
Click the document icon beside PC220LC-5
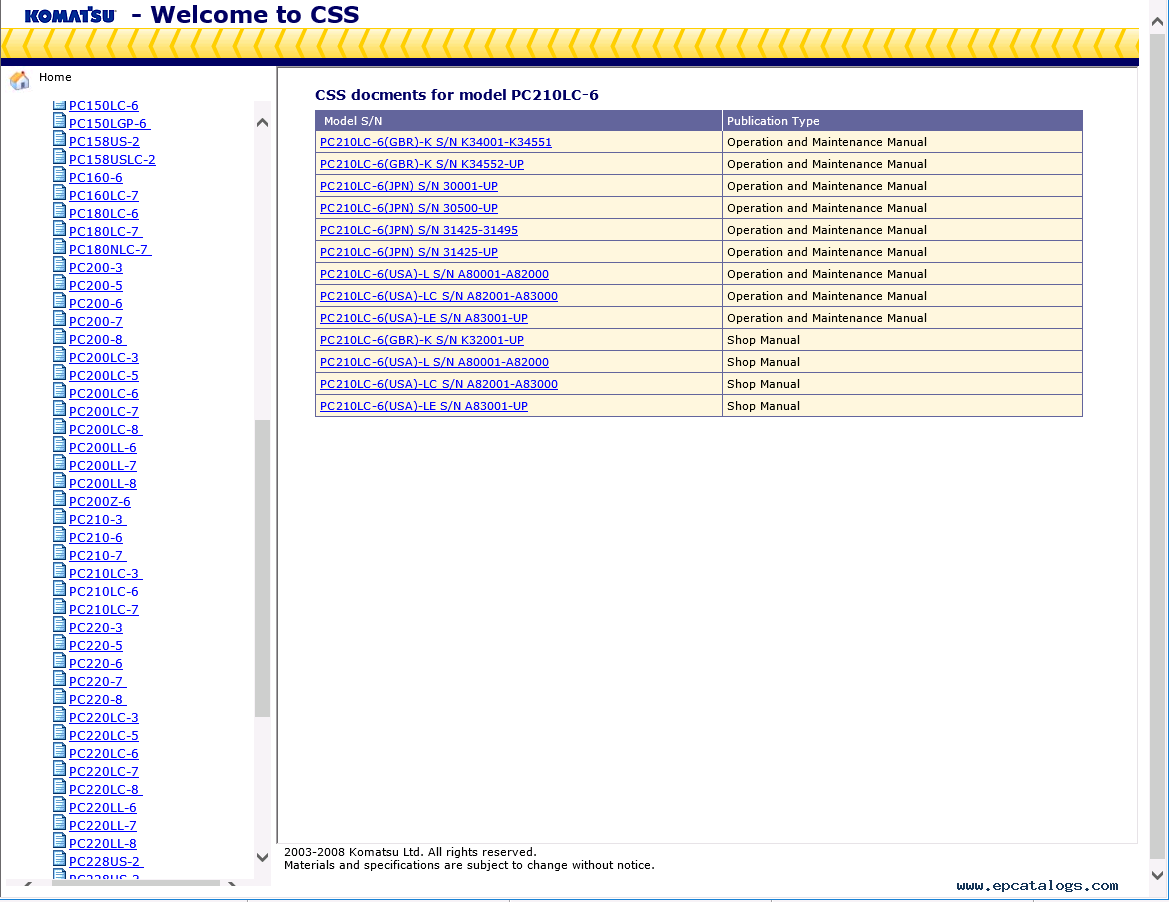(60, 733)
